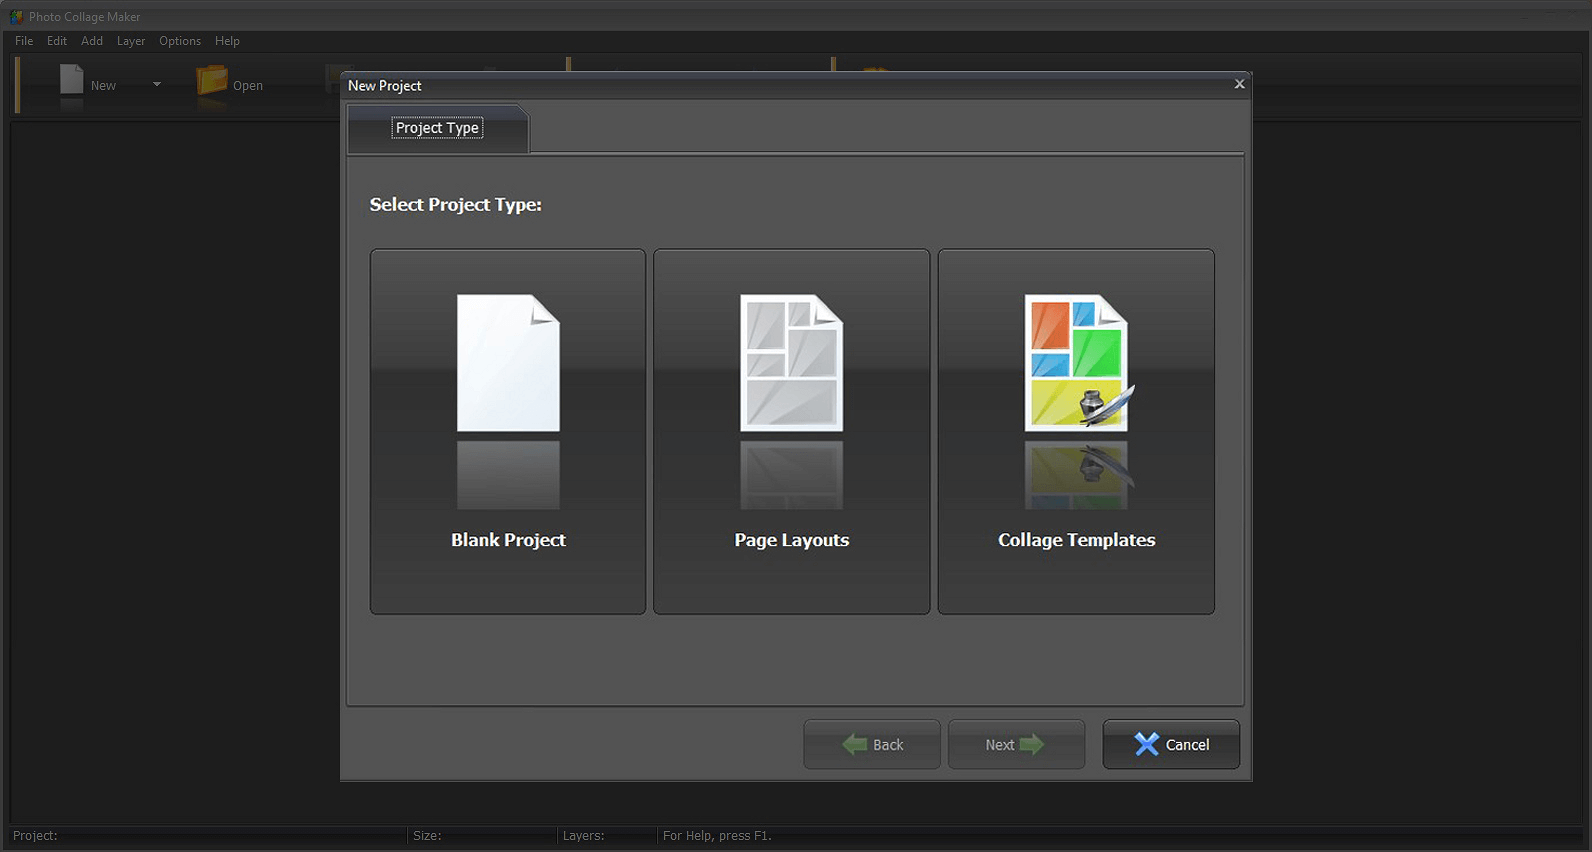Open the Layer menu

131,41
